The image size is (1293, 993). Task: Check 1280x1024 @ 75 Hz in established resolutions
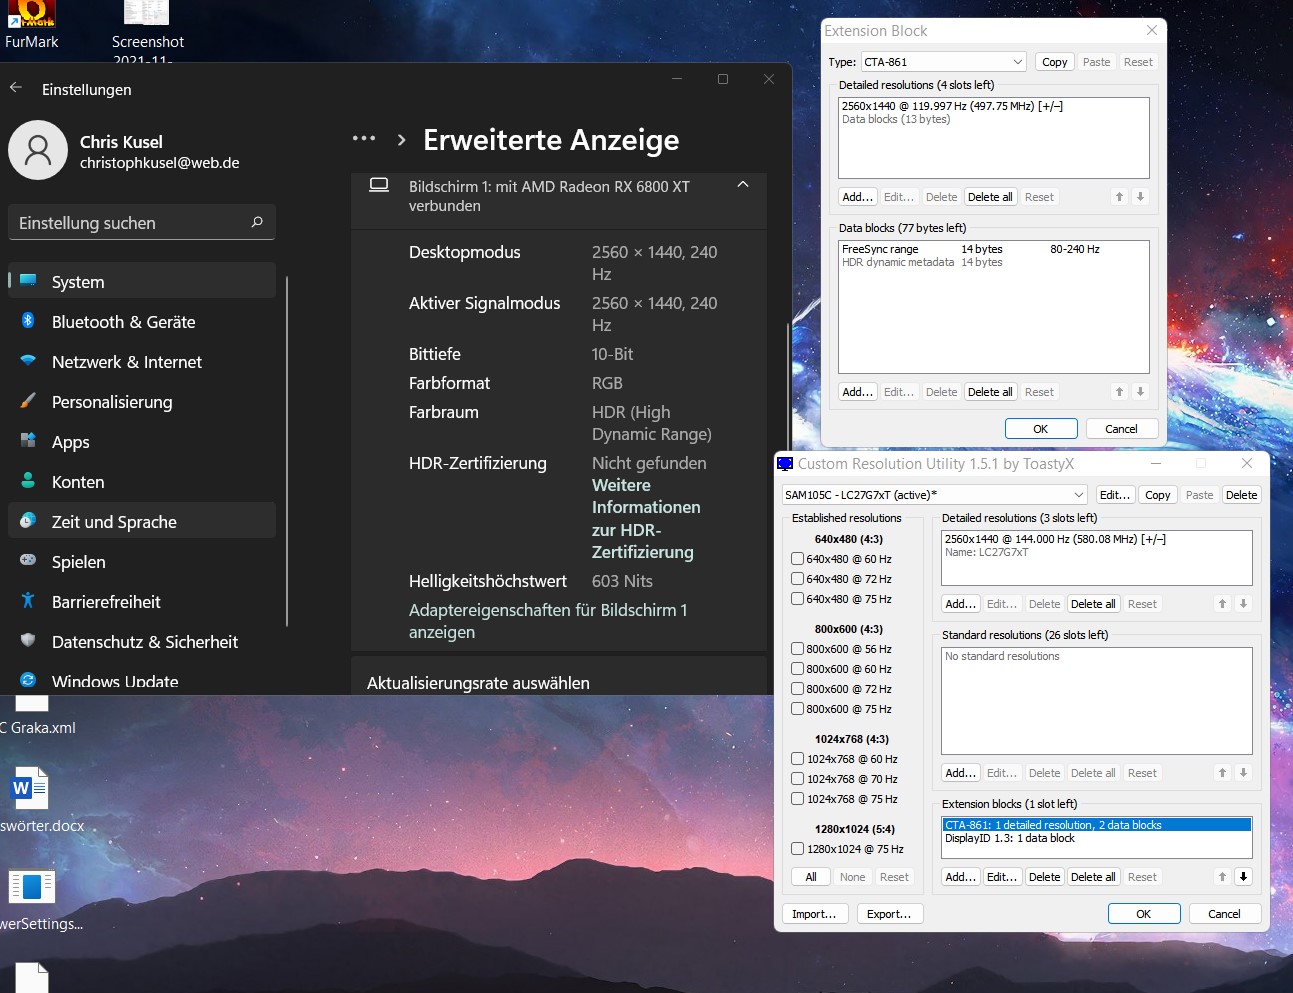click(x=797, y=849)
